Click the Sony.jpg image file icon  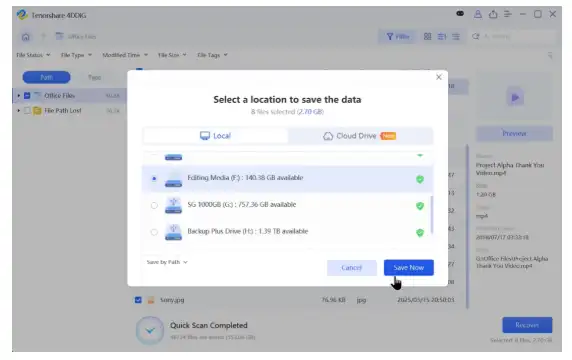click(x=151, y=300)
